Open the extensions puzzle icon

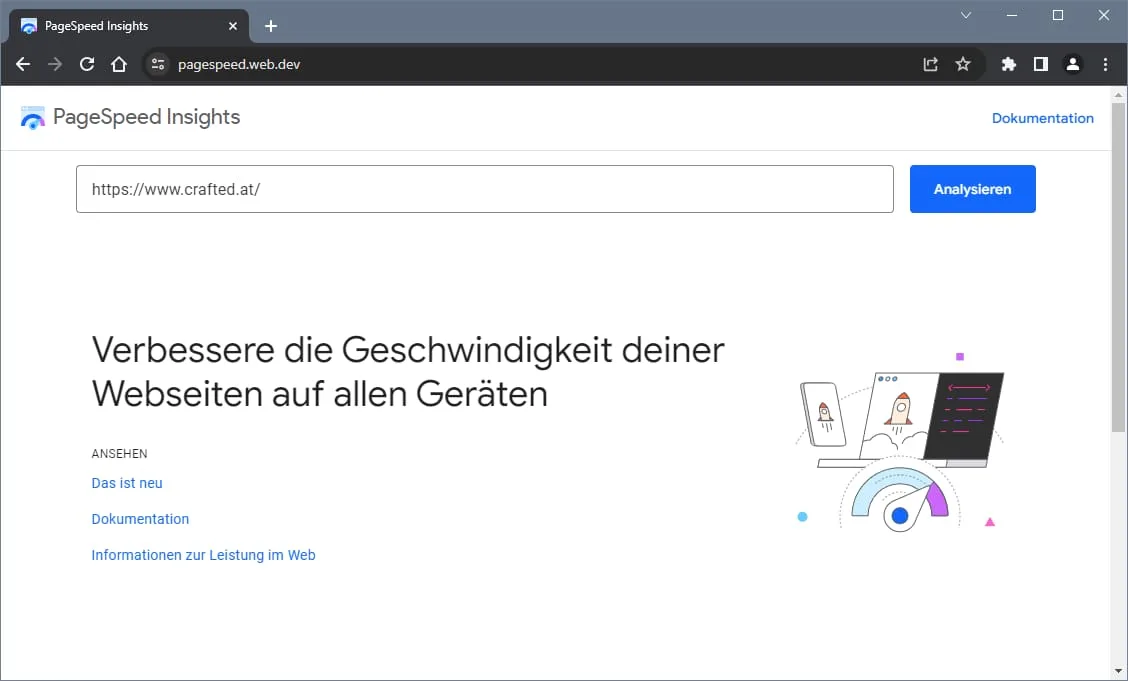click(x=1009, y=65)
